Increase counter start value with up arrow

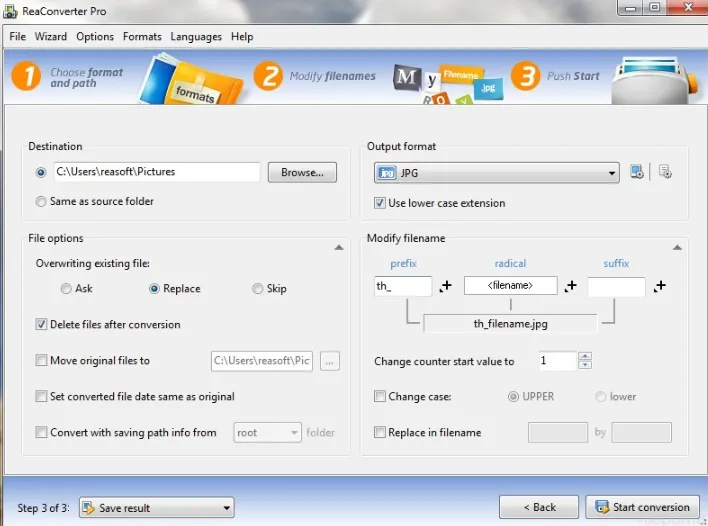coord(585,356)
